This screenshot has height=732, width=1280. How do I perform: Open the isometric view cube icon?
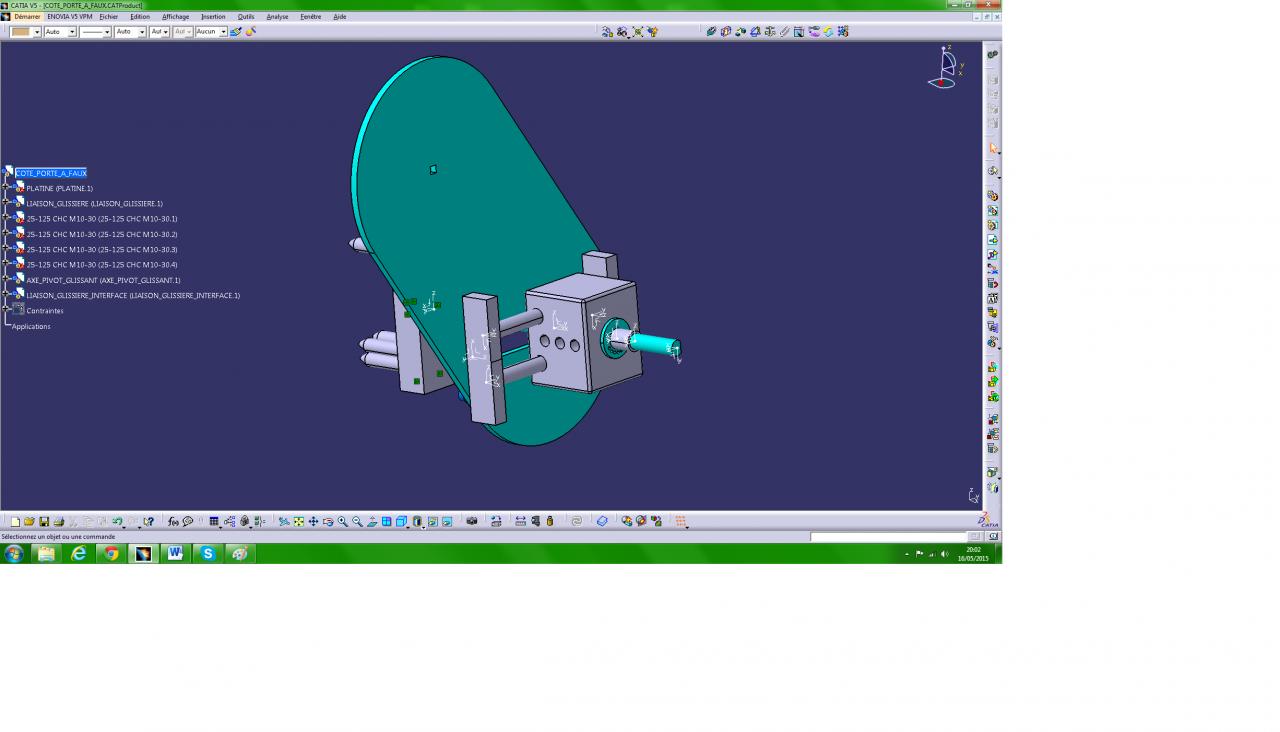click(401, 521)
